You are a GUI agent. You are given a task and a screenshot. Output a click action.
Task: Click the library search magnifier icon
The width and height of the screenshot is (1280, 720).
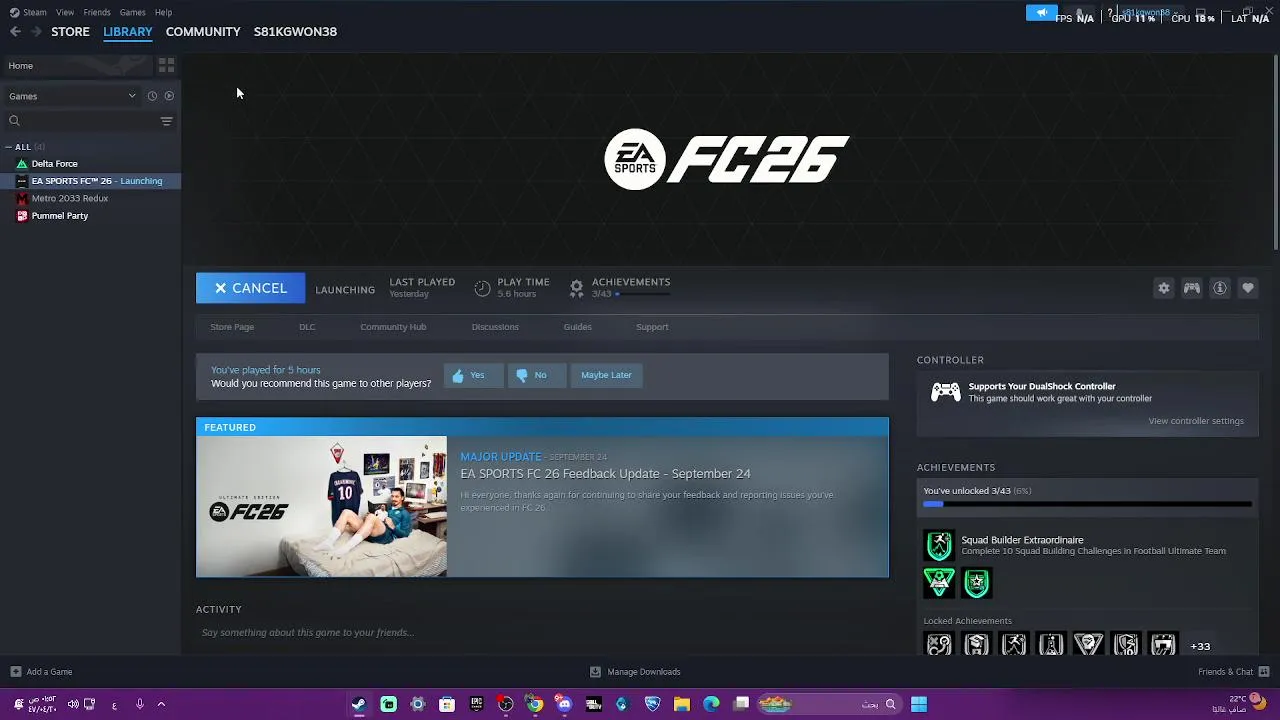[14, 121]
